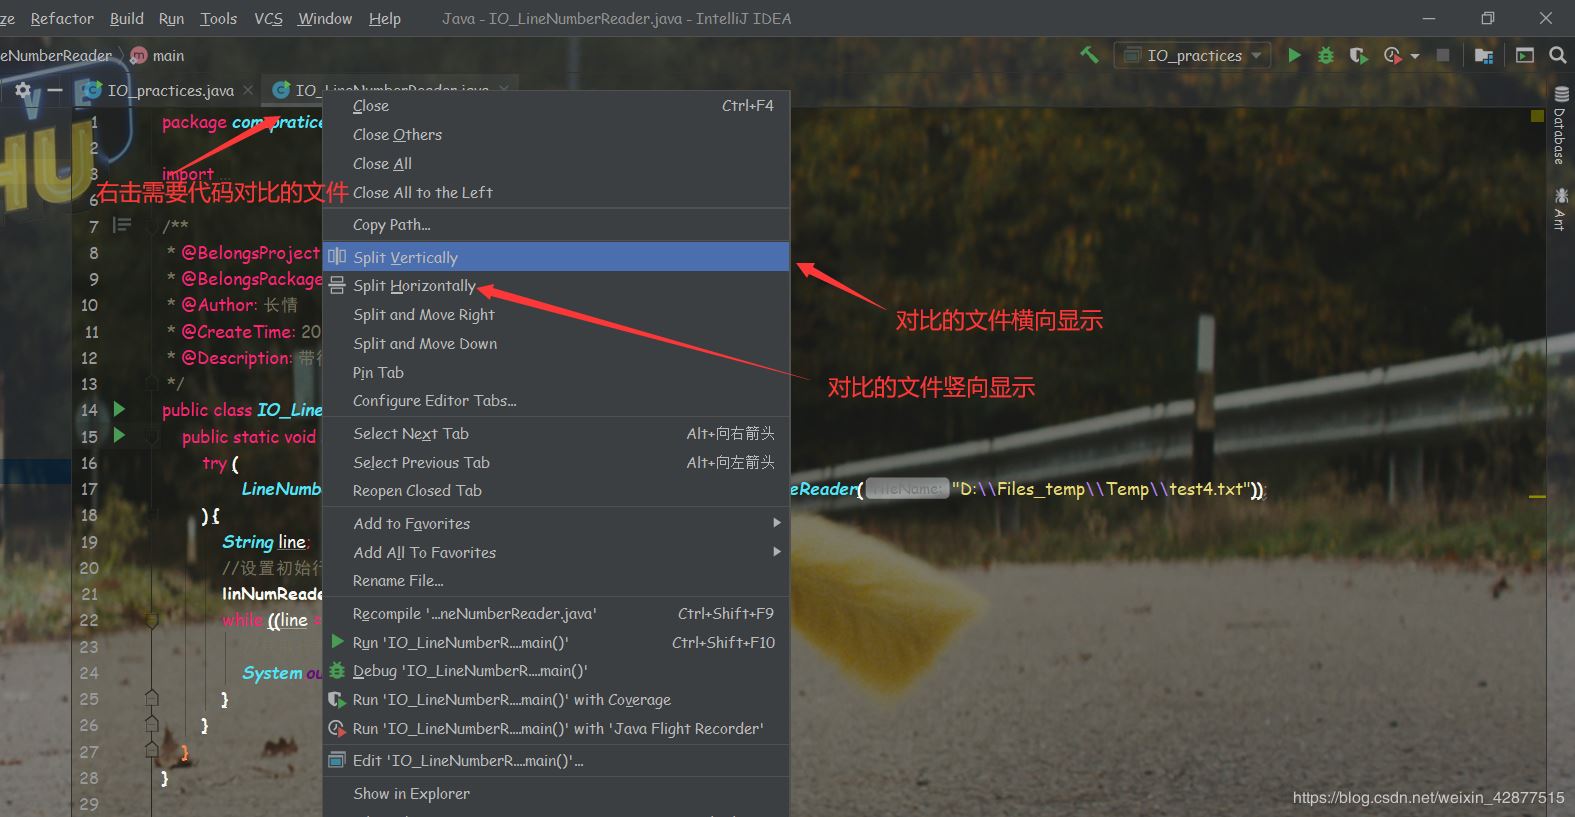The height and width of the screenshot is (817, 1575).
Task: Select Close All in the context menu
Action: pyautogui.click(x=556, y=163)
